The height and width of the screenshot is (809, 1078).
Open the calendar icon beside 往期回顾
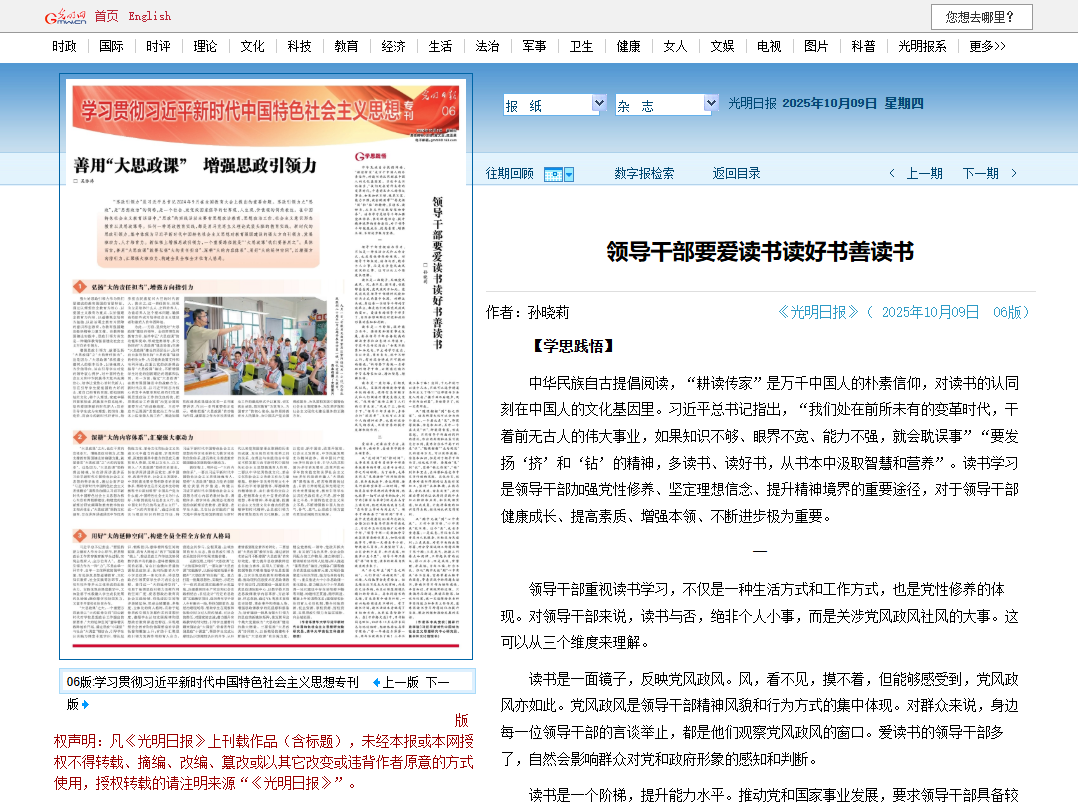click(x=553, y=174)
